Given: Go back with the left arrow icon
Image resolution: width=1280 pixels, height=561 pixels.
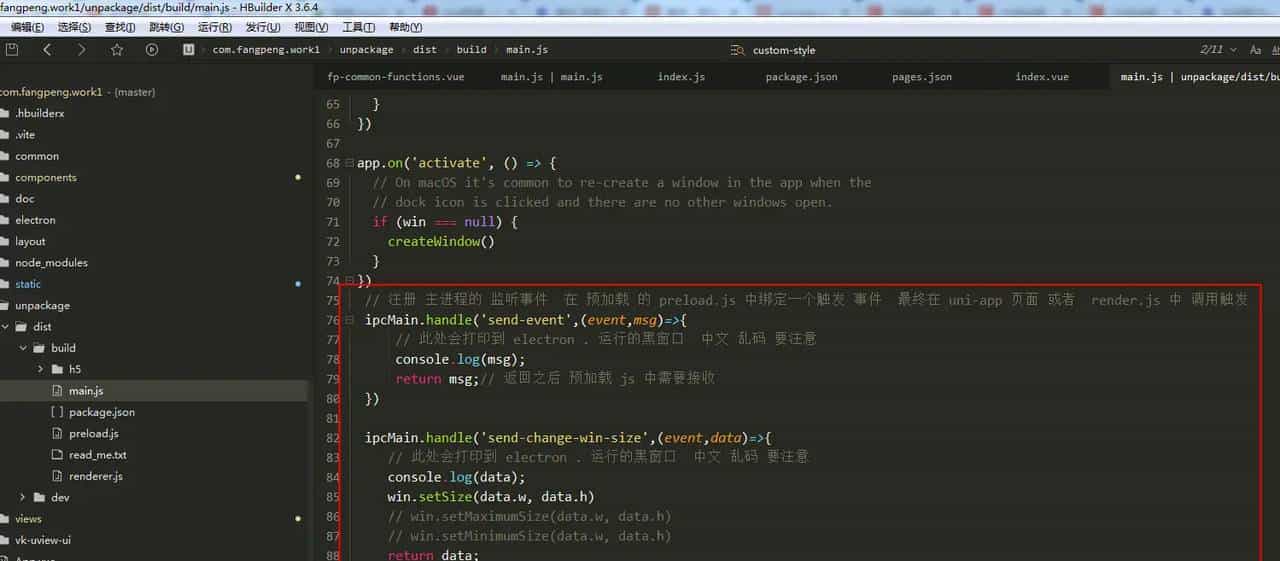Looking at the screenshot, I should (x=46, y=49).
